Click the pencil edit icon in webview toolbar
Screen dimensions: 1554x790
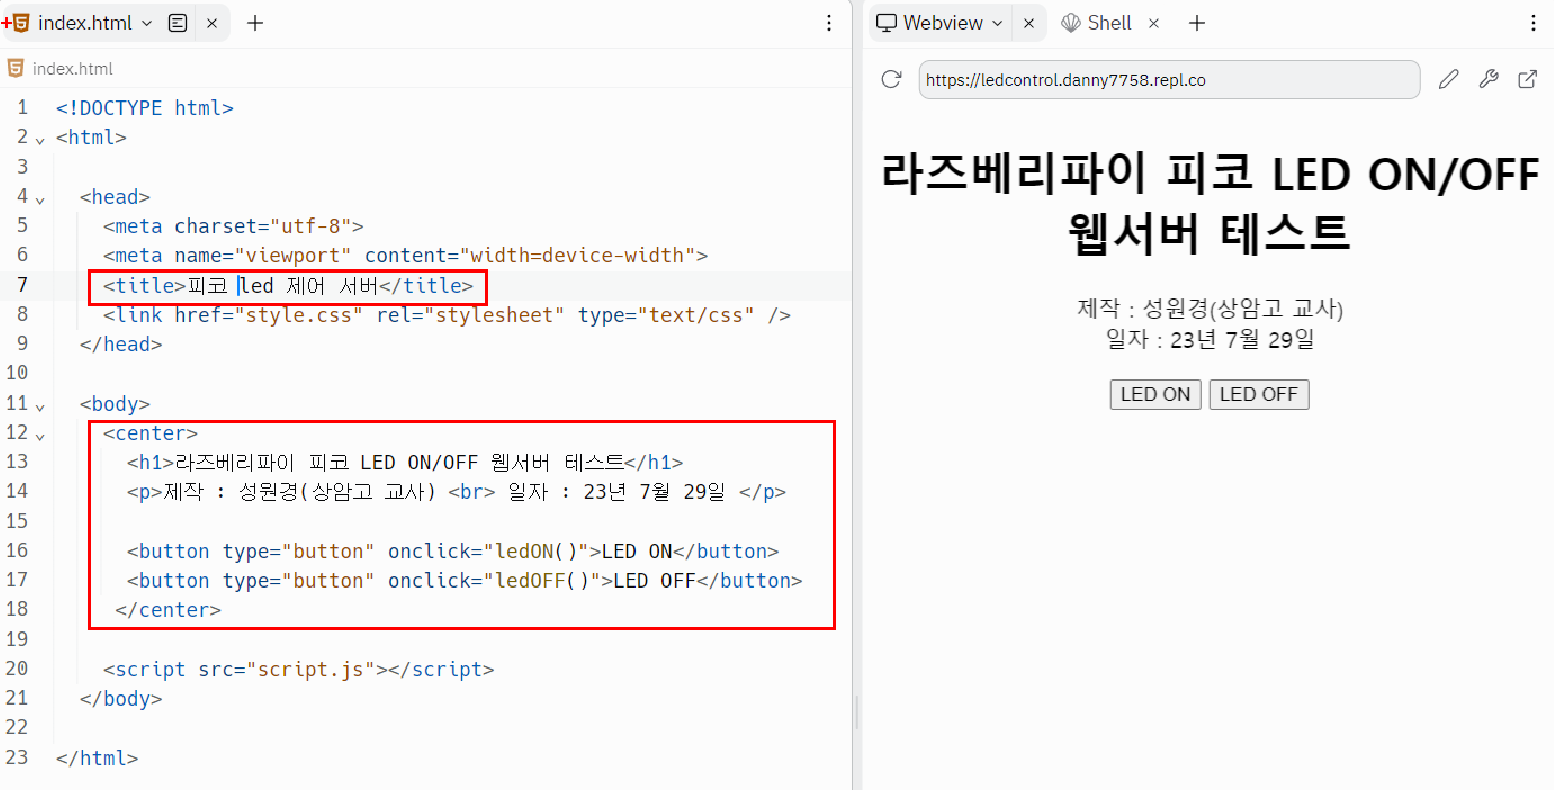(x=1448, y=80)
